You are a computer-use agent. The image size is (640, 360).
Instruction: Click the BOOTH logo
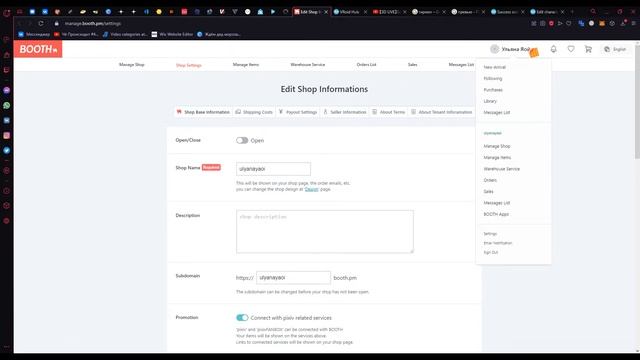[38, 49]
